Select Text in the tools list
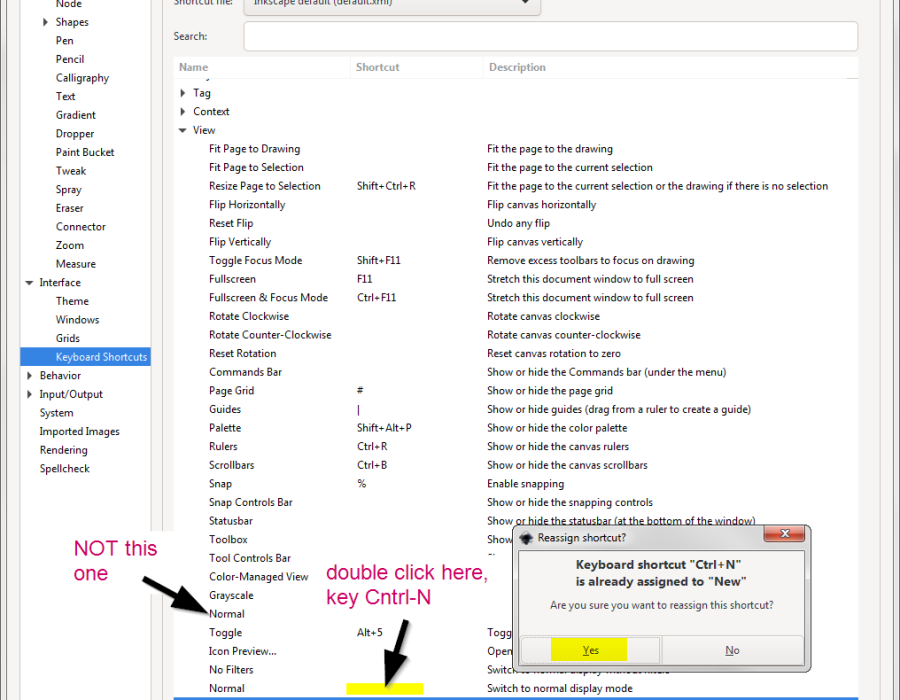The image size is (900, 700). click(65, 96)
